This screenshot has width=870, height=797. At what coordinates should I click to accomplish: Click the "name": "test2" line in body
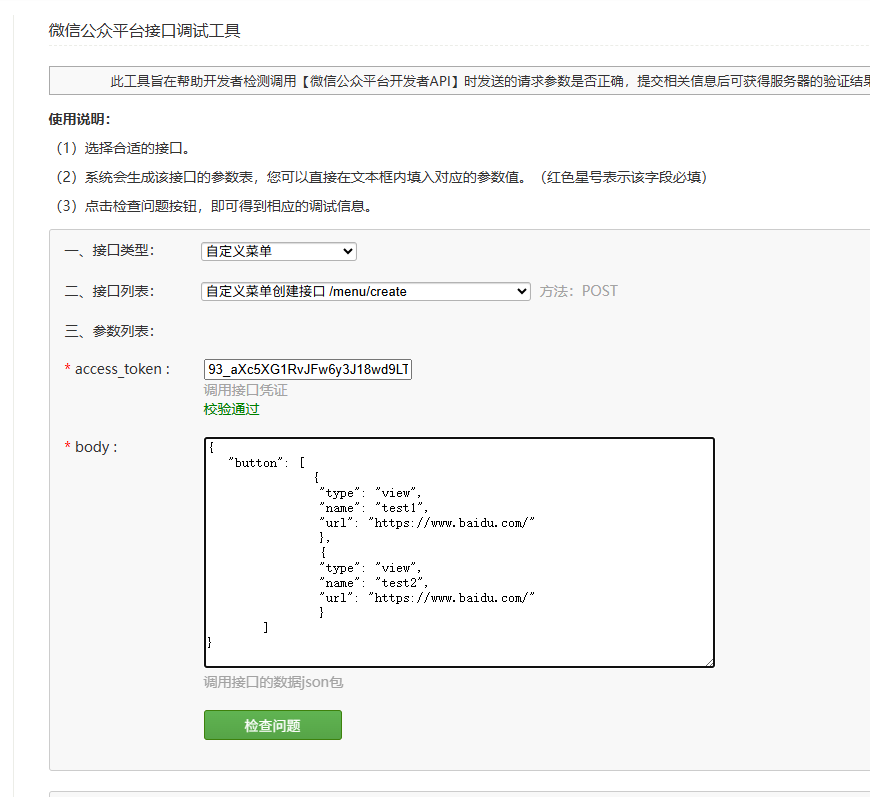coord(373,583)
